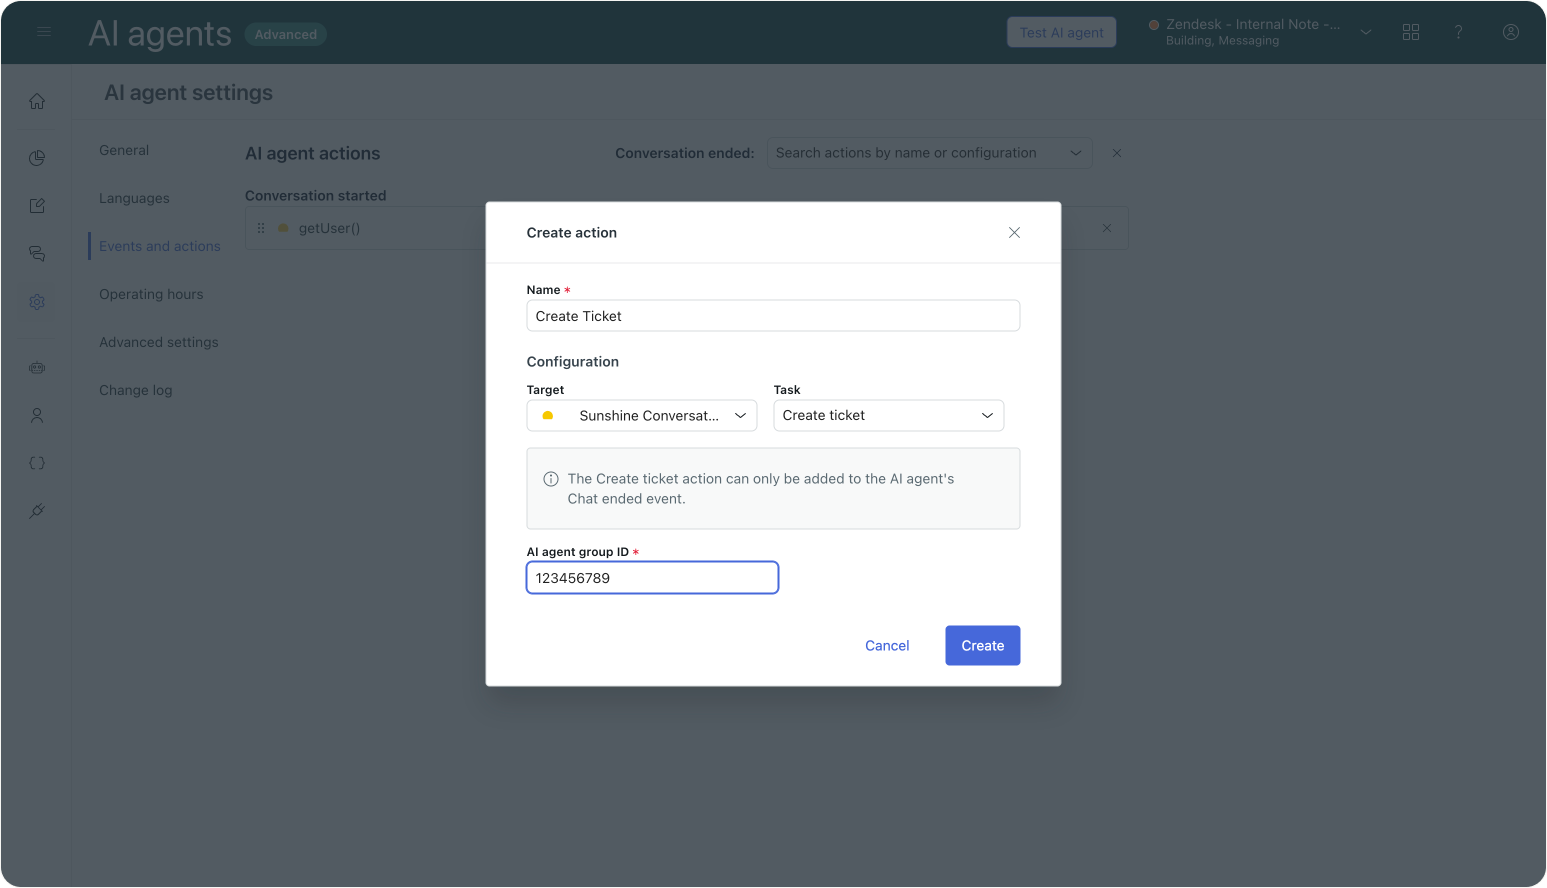Click the Name input field
This screenshot has width=1547, height=888.
[772, 316]
